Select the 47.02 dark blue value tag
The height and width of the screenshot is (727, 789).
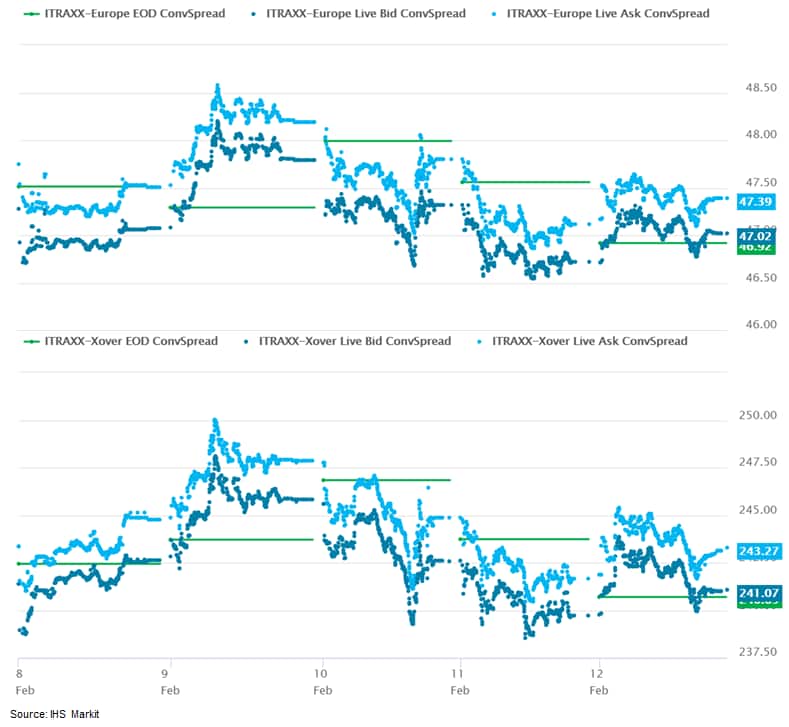point(754,235)
